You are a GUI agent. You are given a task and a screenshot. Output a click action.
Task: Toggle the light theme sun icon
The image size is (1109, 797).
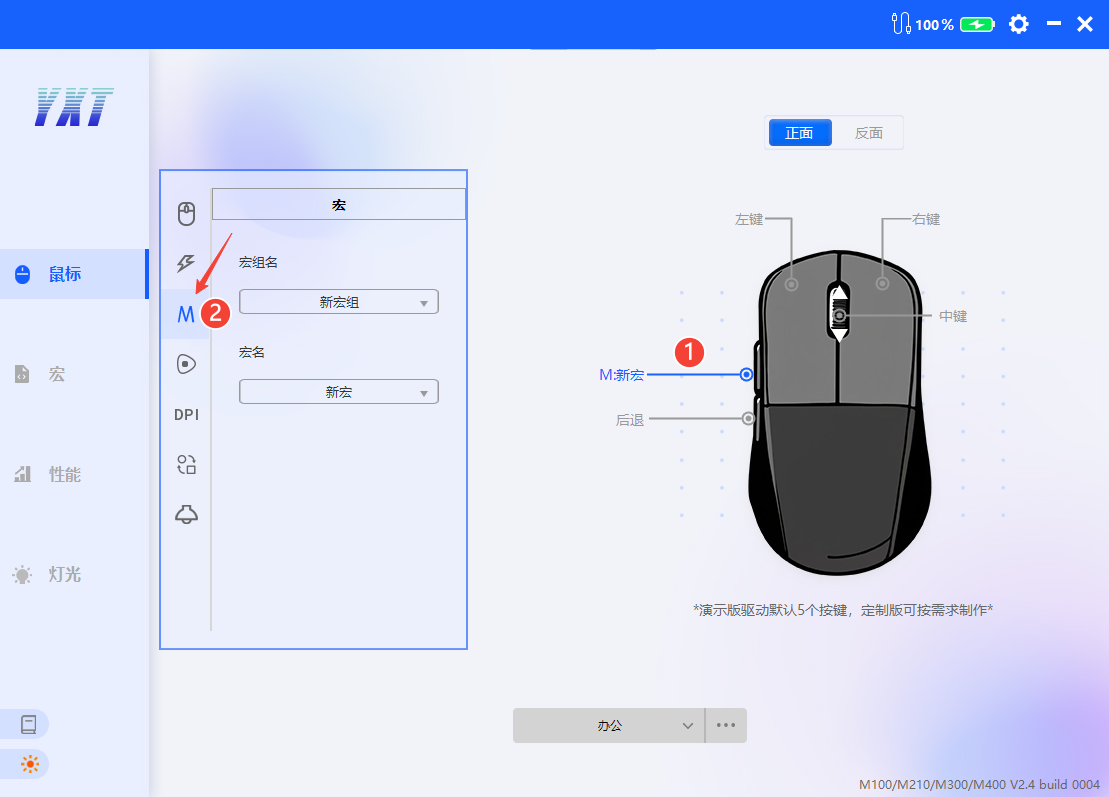pyautogui.click(x=29, y=765)
